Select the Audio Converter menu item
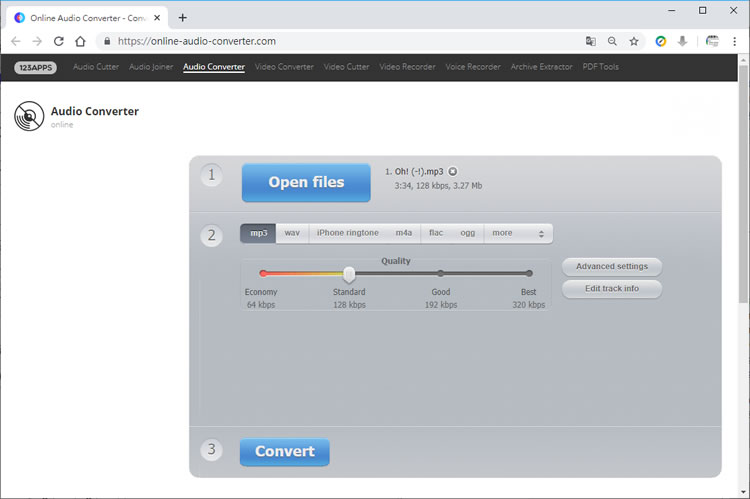This screenshot has height=499, width=750. (x=214, y=67)
